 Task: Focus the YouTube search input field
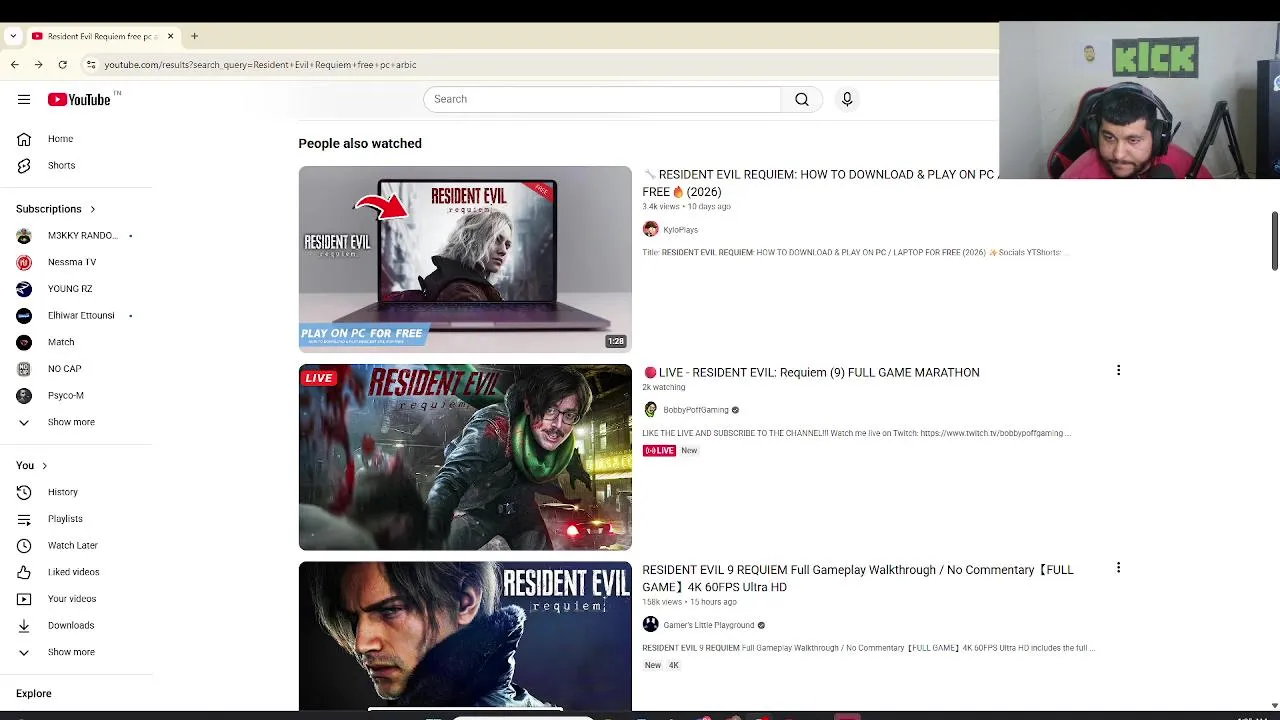pos(602,99)
